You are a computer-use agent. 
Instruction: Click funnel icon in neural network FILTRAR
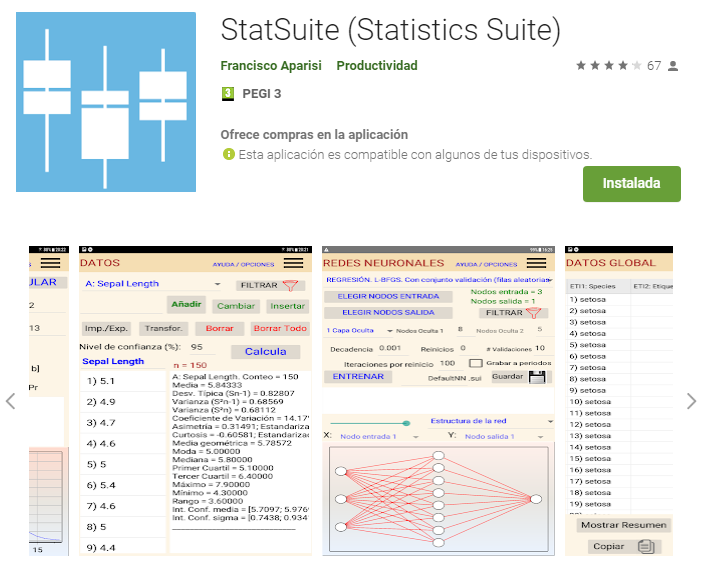pos(533,313)
